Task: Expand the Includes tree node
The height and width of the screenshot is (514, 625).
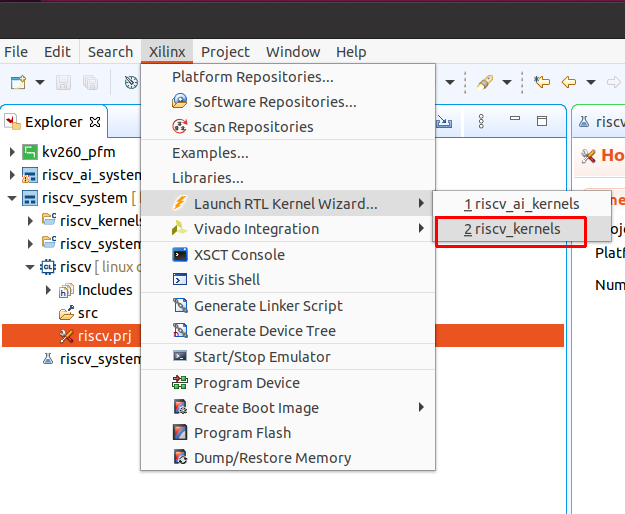Action: tap(48, 290)
